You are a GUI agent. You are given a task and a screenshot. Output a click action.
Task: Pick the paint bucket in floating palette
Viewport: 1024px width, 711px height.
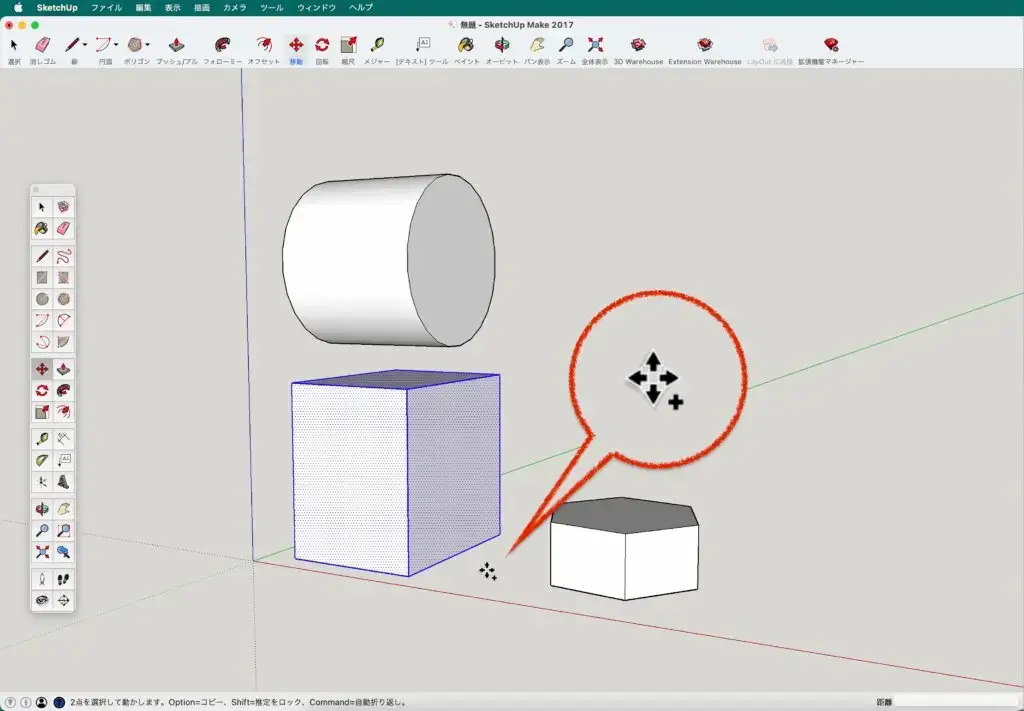42,229
